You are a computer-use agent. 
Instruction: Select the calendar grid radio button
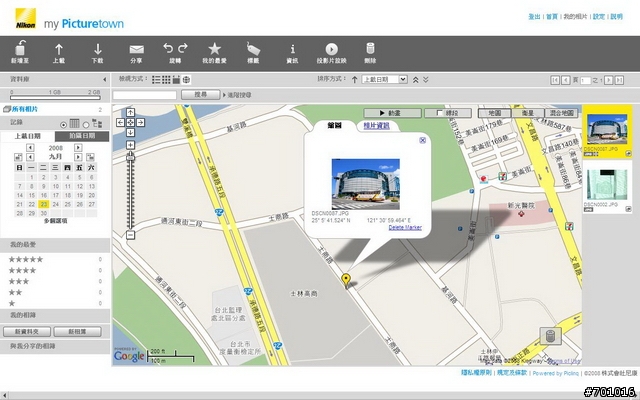click(x=63, y=124)
